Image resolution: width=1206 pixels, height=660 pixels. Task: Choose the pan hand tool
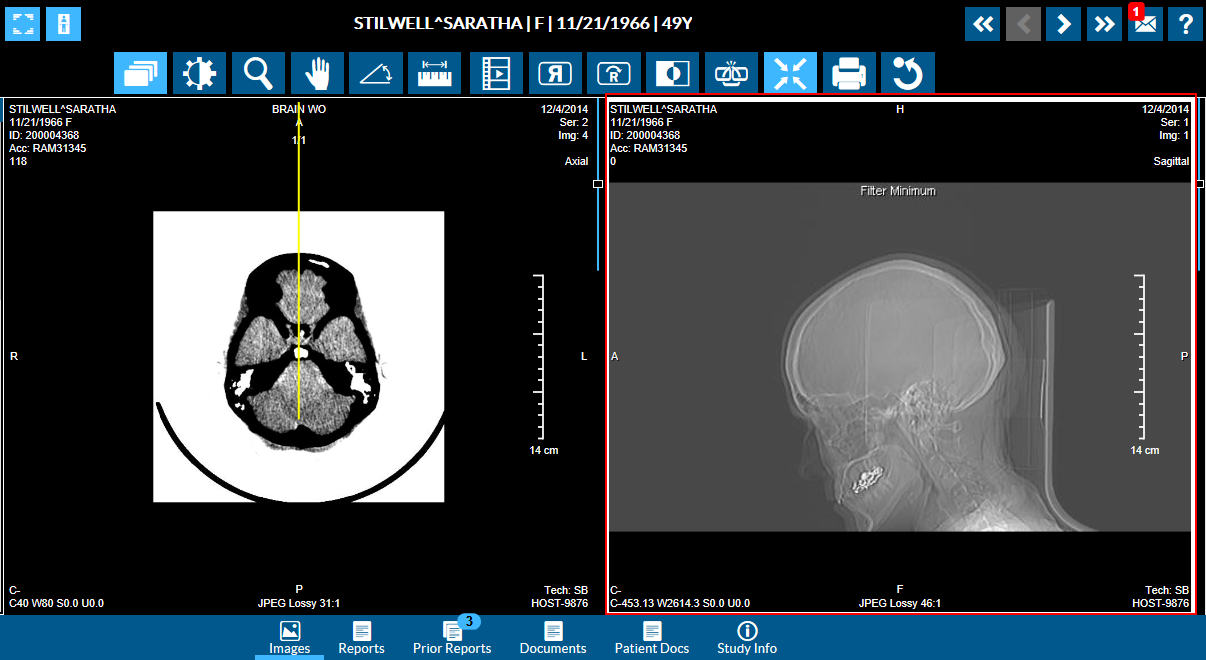point(318,73)
